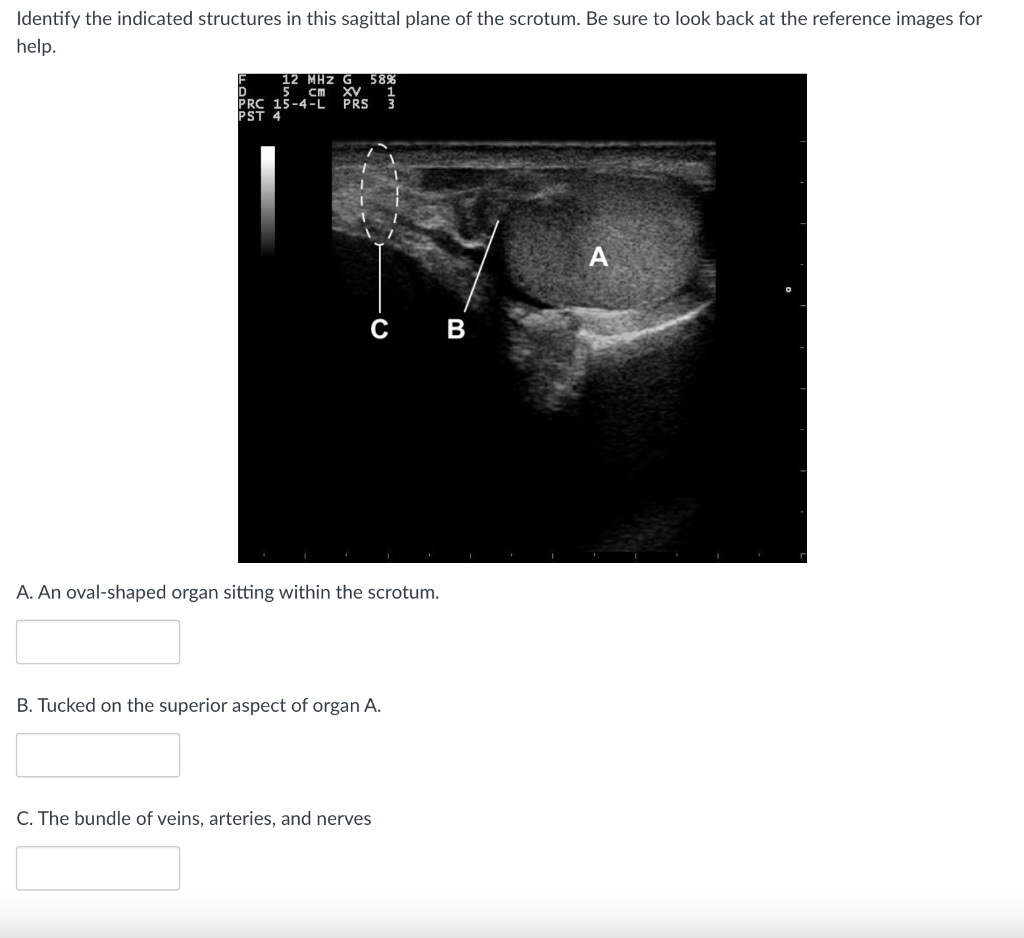Viewport: 1024px width, 938px height.
Task: Click label B on the ultrasound image
Action: tap(456, 328)
